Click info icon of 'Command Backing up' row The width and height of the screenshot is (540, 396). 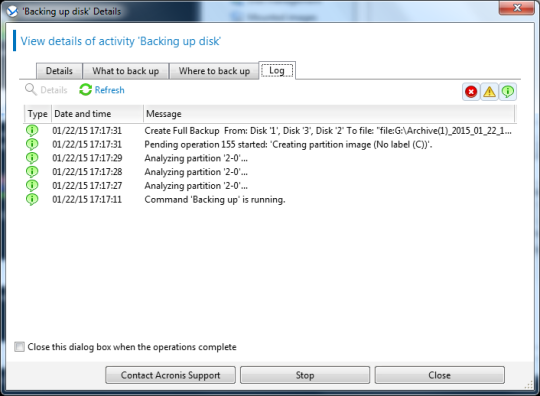pos(32,199)
